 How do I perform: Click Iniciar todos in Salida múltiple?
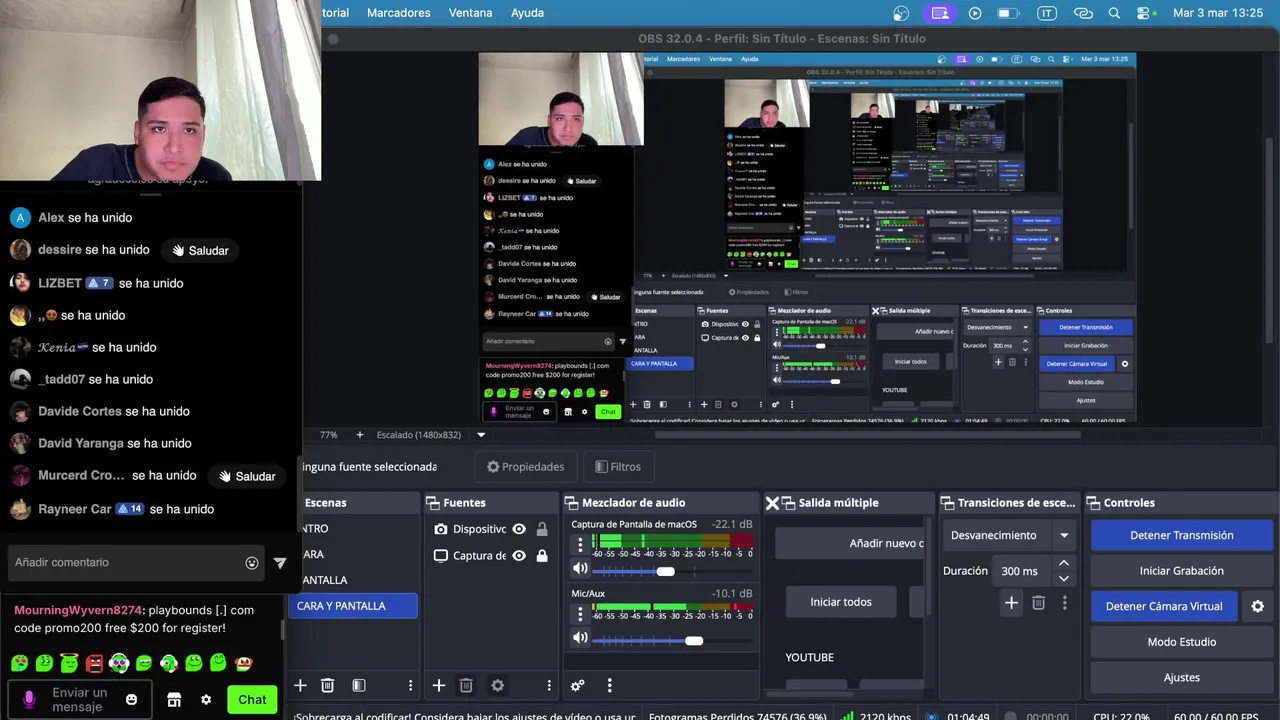(x=840, y=602)
